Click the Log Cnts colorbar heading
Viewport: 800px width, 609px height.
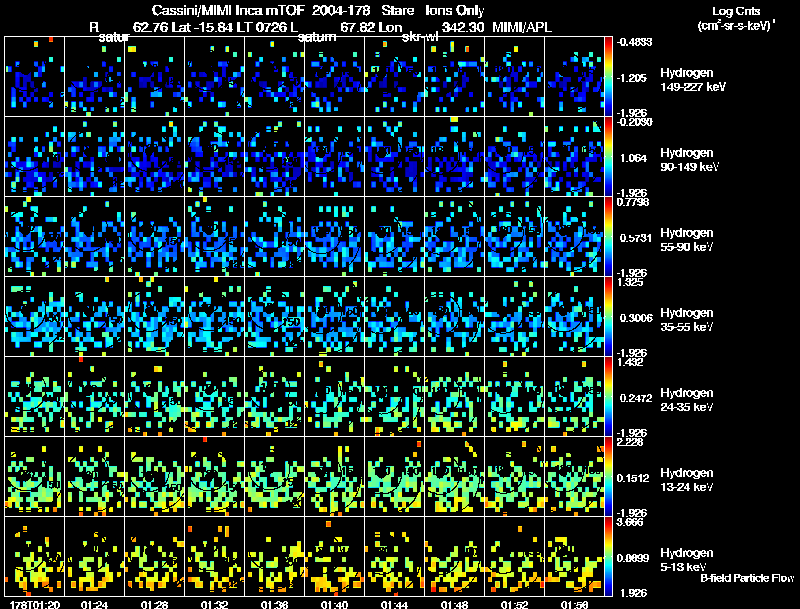point(736,11)
